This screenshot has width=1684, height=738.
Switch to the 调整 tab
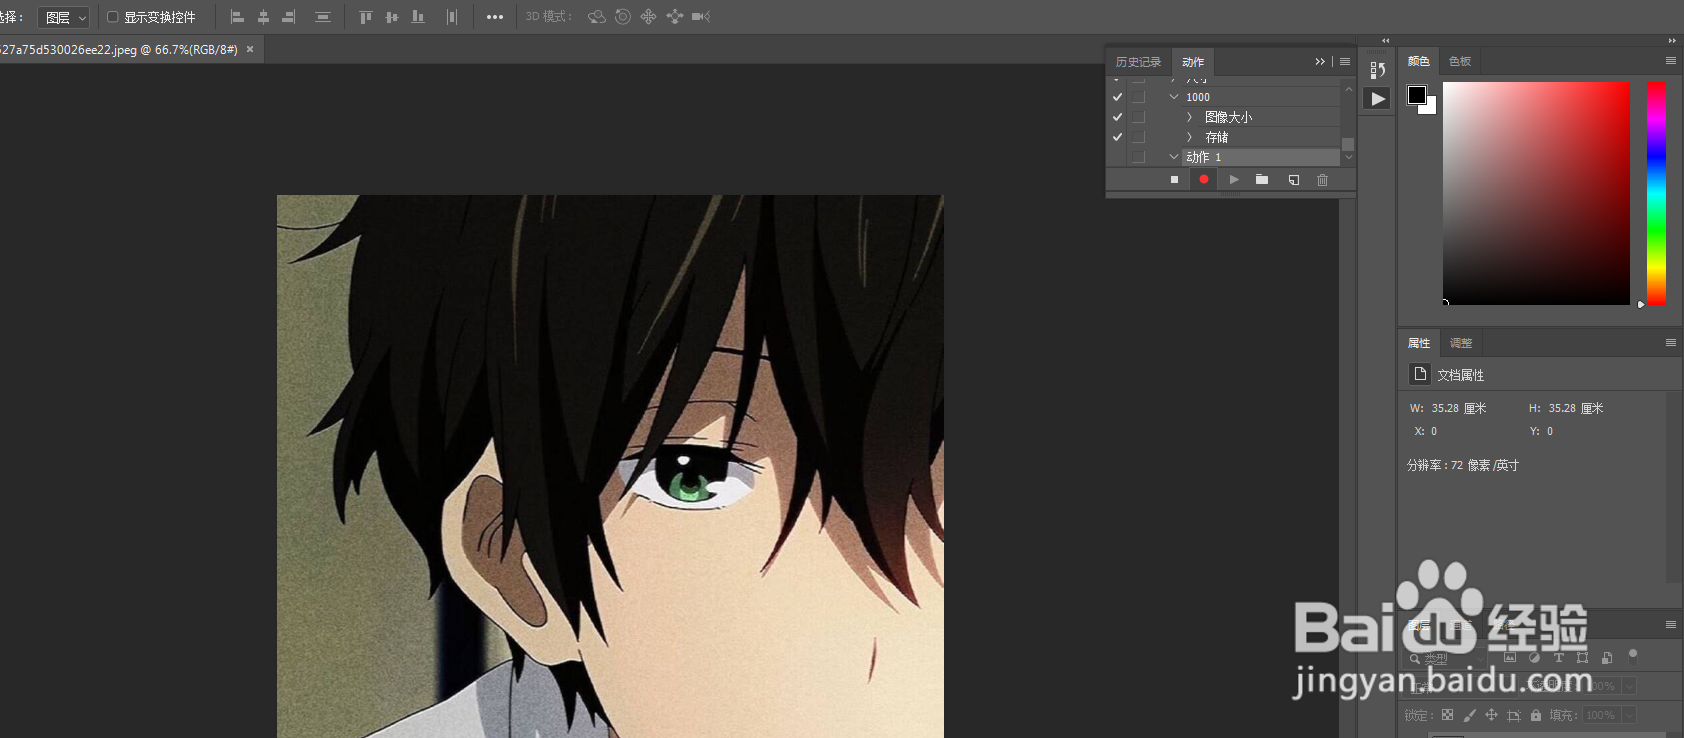coord(1461,343)
